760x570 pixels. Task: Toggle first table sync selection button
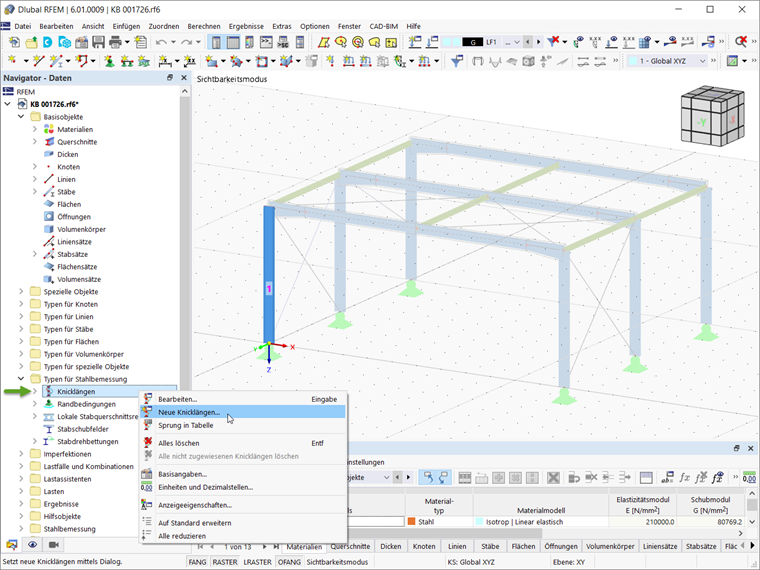[x=428, y=477]
